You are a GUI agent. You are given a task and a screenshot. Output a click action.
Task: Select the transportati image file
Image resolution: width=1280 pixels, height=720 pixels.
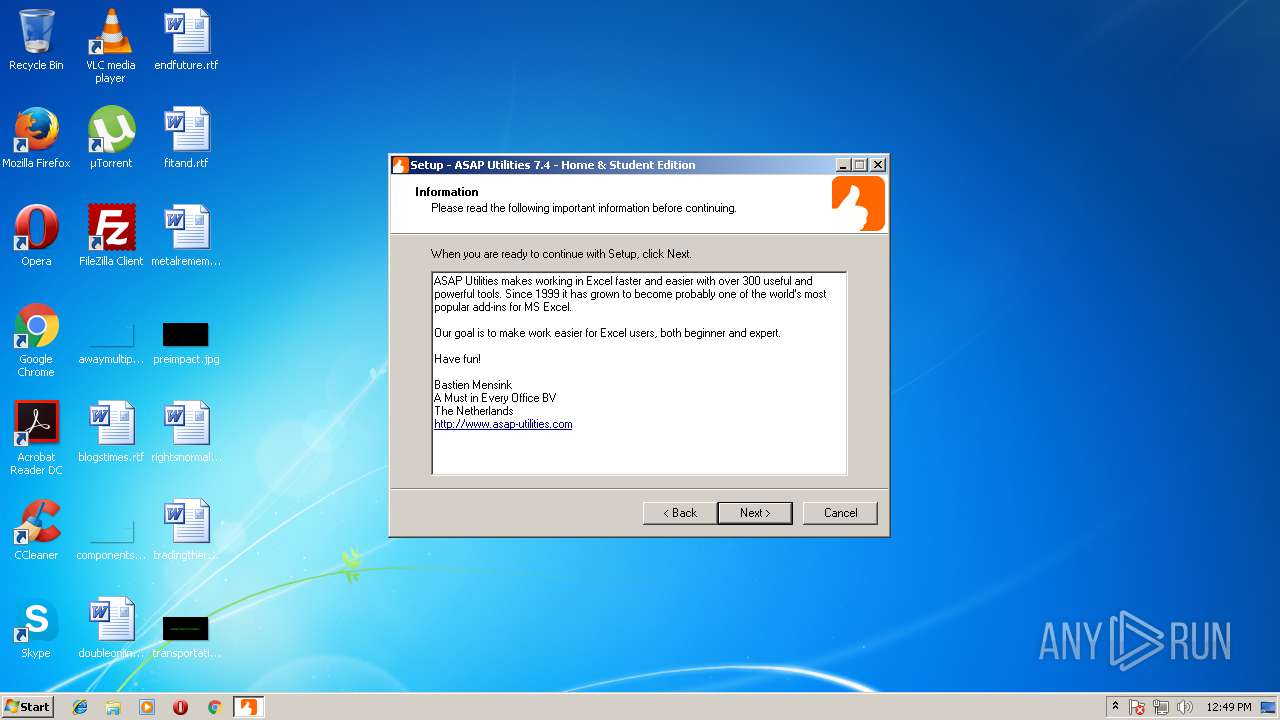pos(186,636)
